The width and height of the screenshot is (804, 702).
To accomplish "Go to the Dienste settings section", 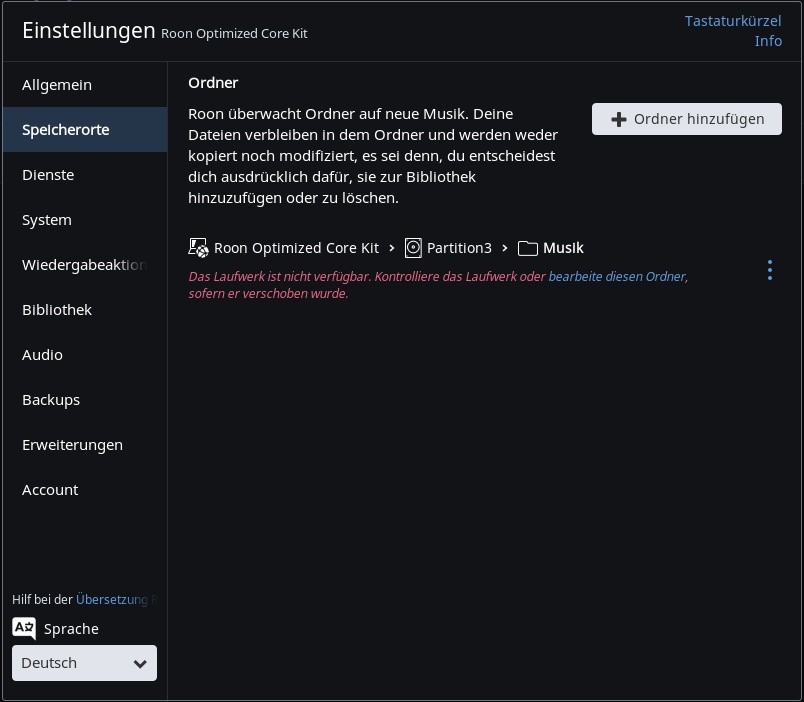I will [x=48, y=175].
